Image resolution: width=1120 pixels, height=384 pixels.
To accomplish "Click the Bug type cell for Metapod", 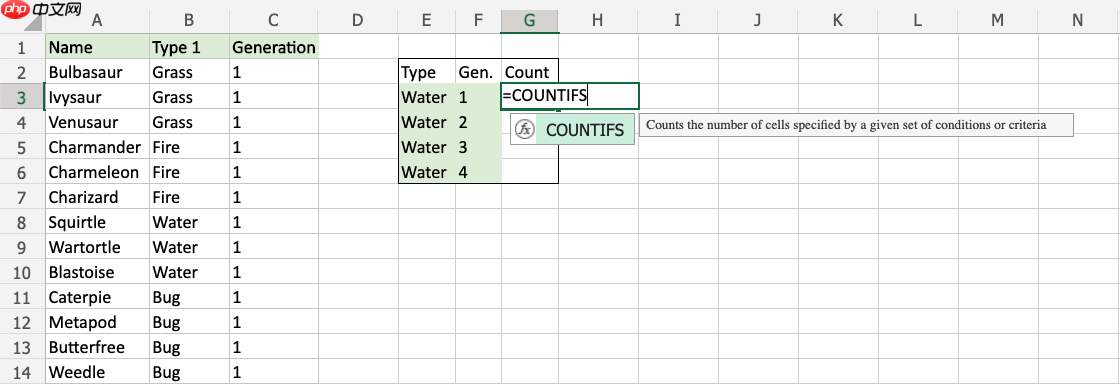I will pos(189,322).
